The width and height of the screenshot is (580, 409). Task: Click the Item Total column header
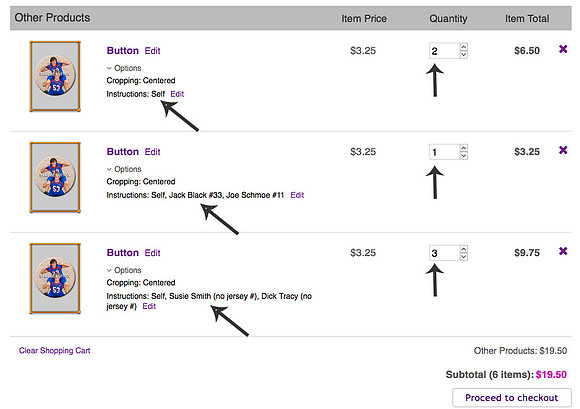[x=527, y=18]
